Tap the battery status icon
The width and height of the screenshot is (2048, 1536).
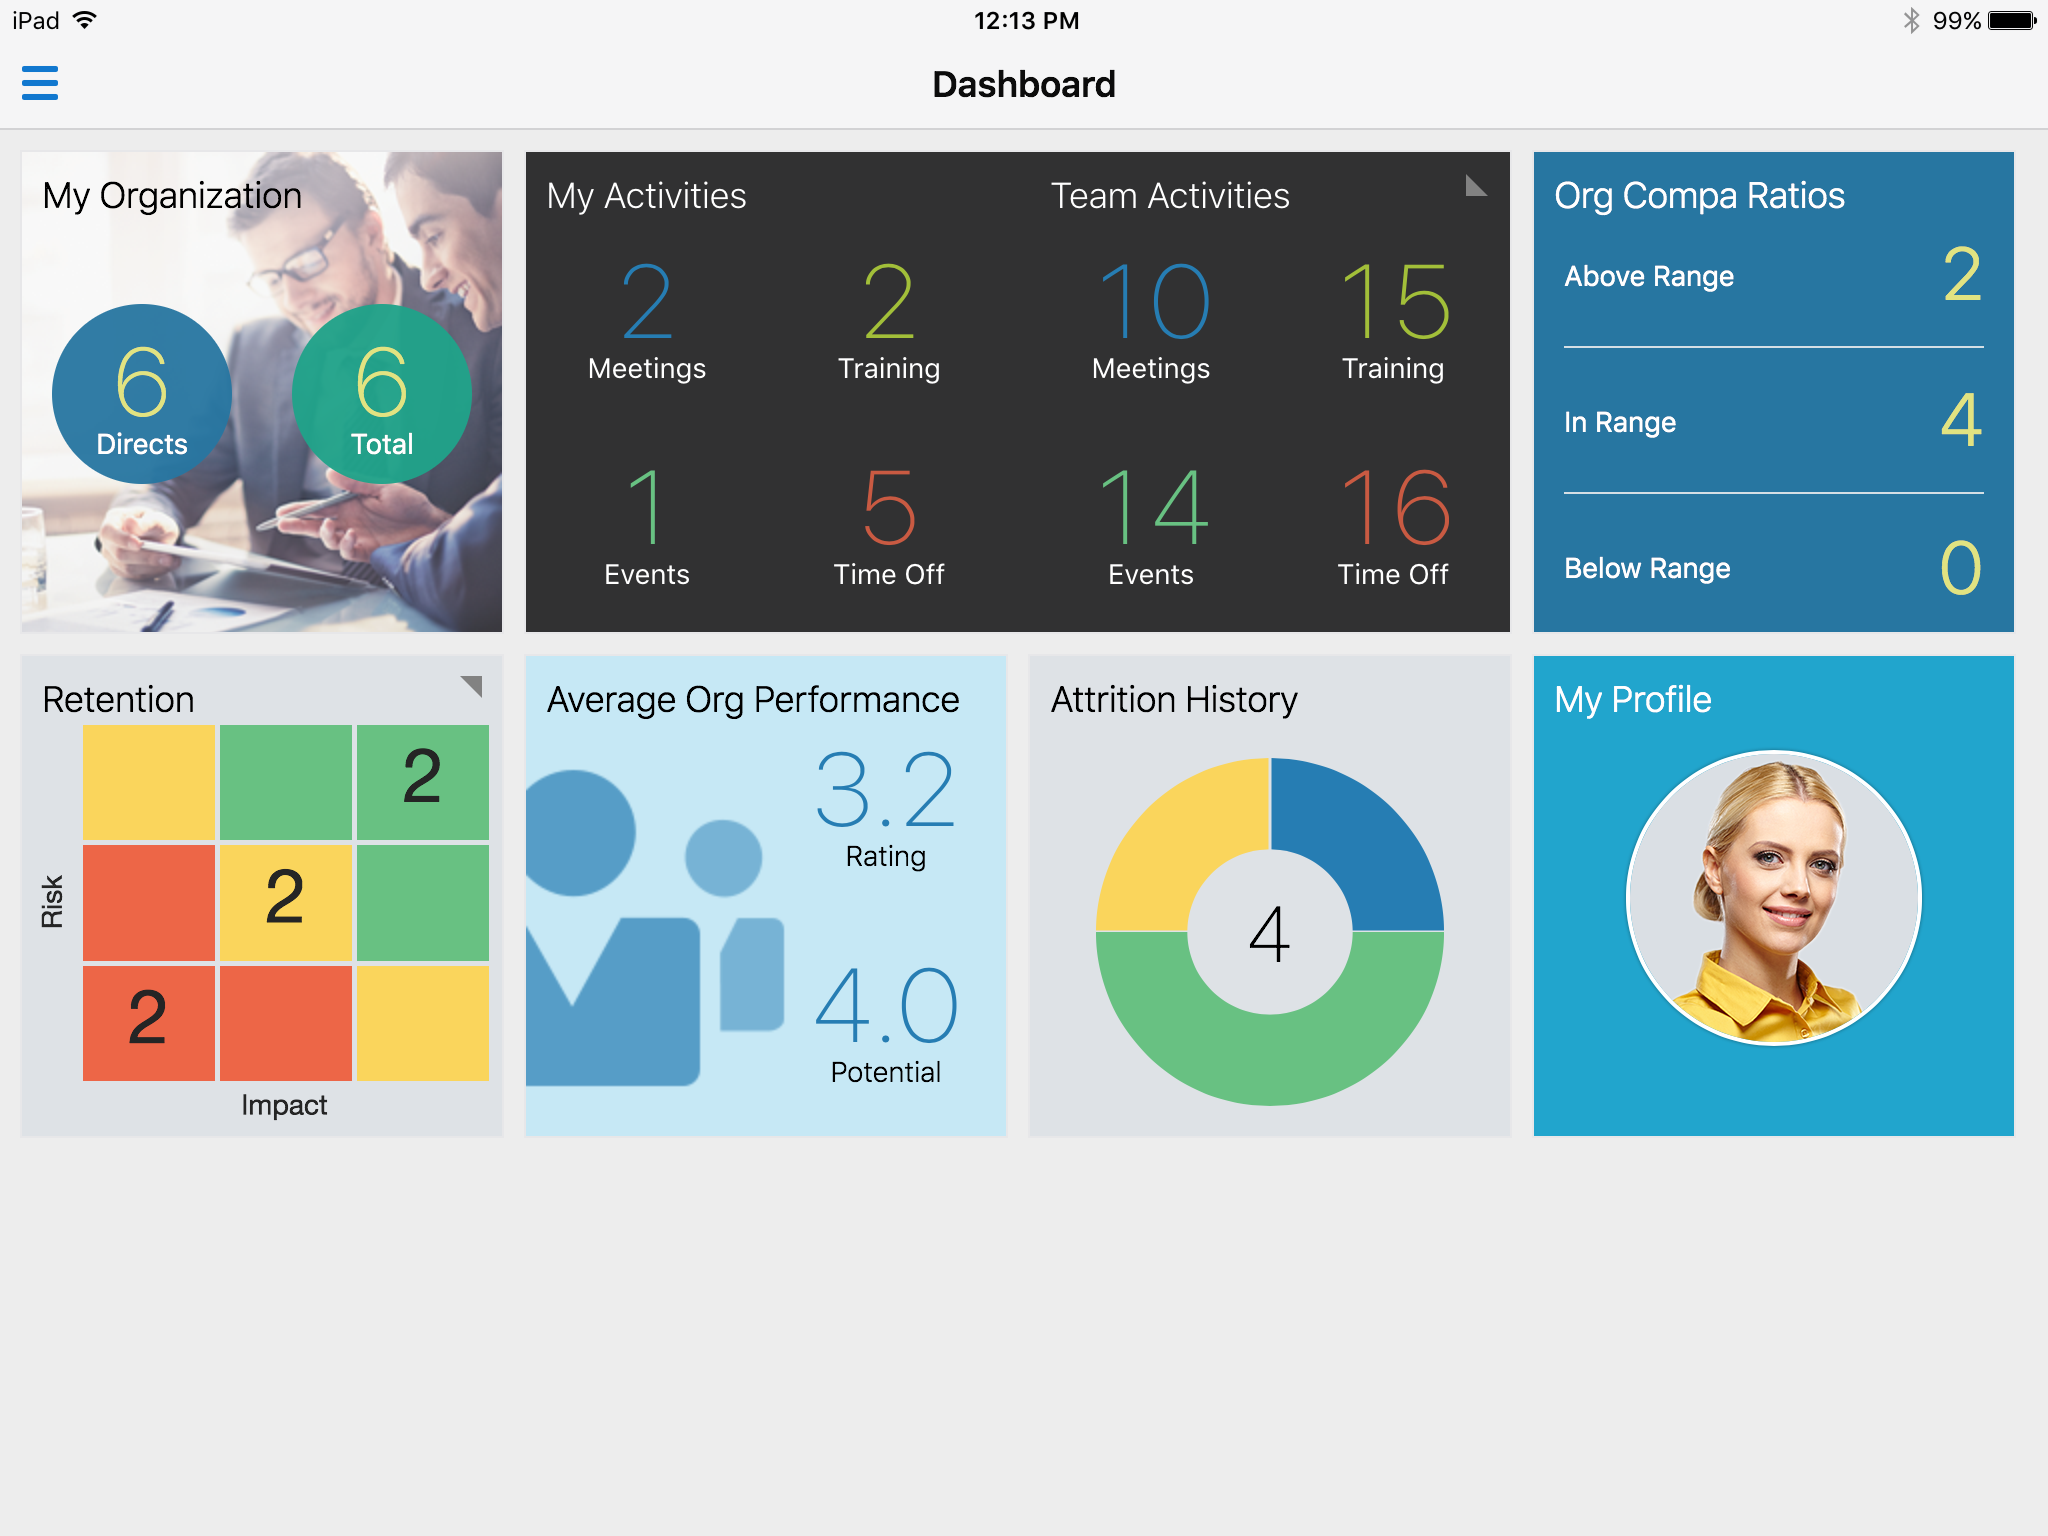coord(2012,21)
